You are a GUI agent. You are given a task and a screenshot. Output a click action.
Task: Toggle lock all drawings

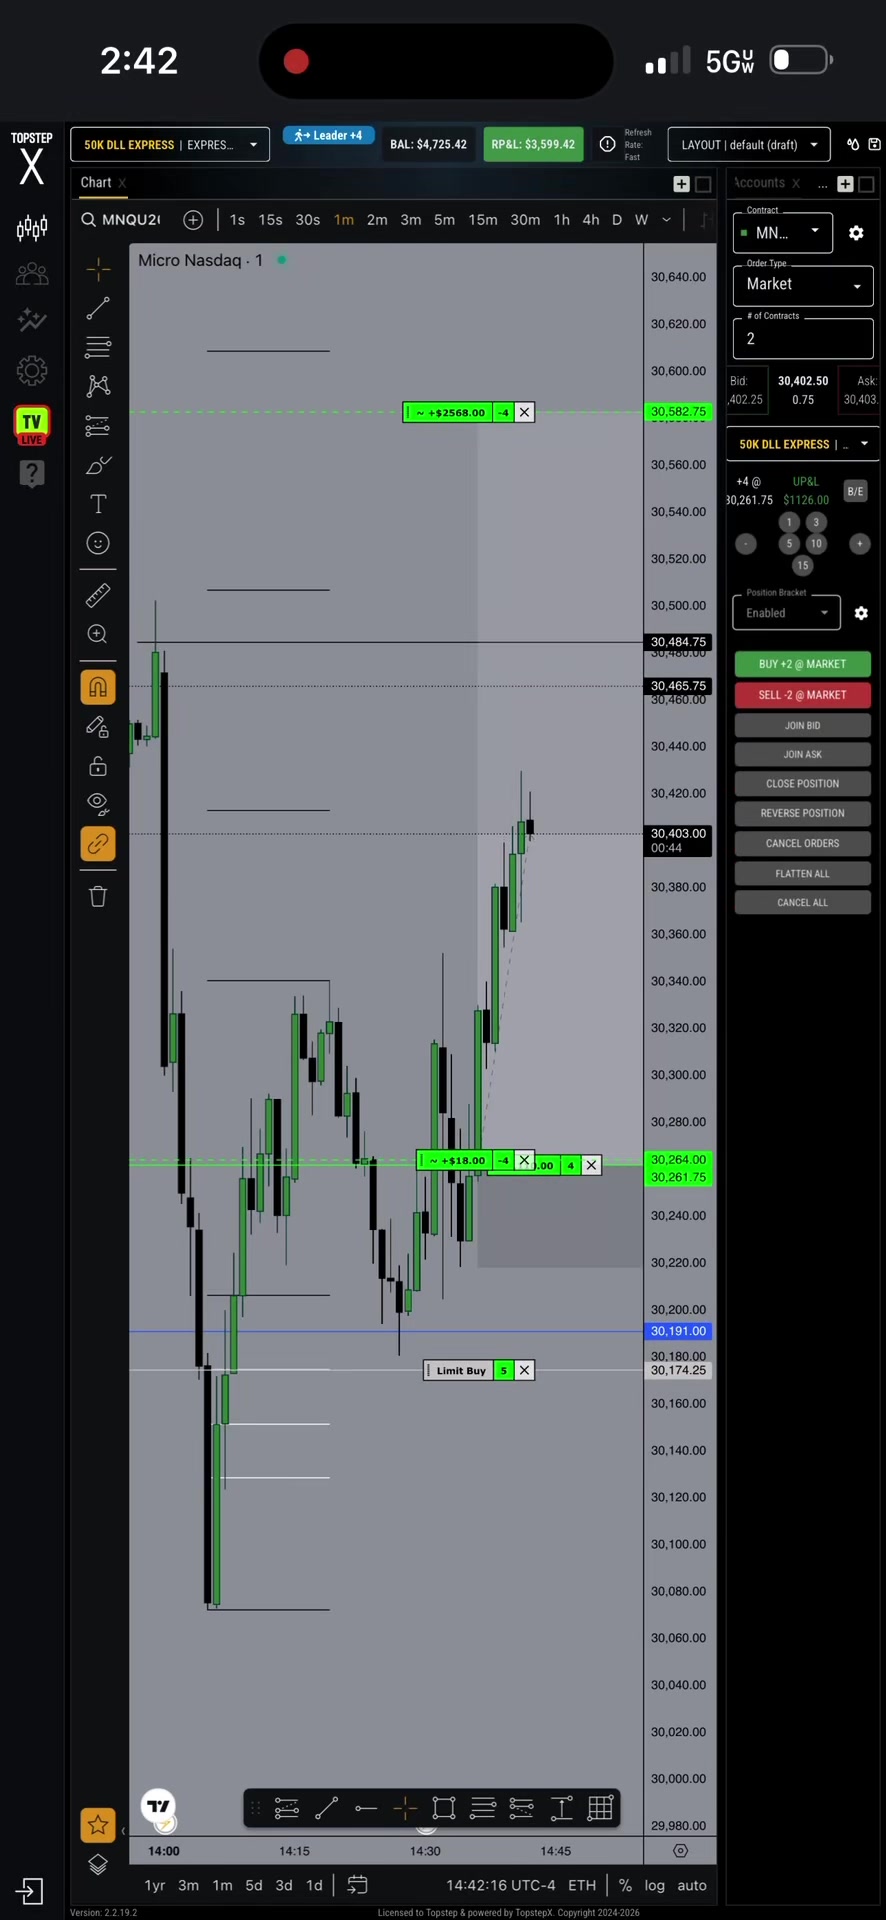[98, 766]
